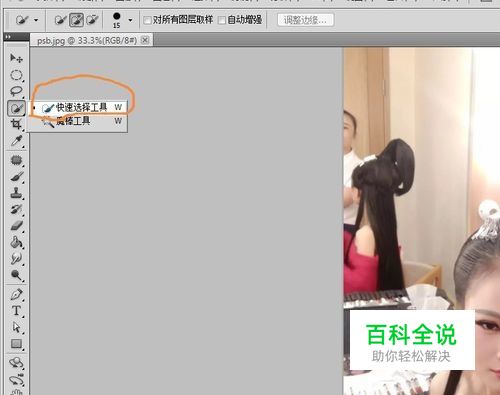Open the brush picker dropdown arrow
500x395 pixels.
130,20
